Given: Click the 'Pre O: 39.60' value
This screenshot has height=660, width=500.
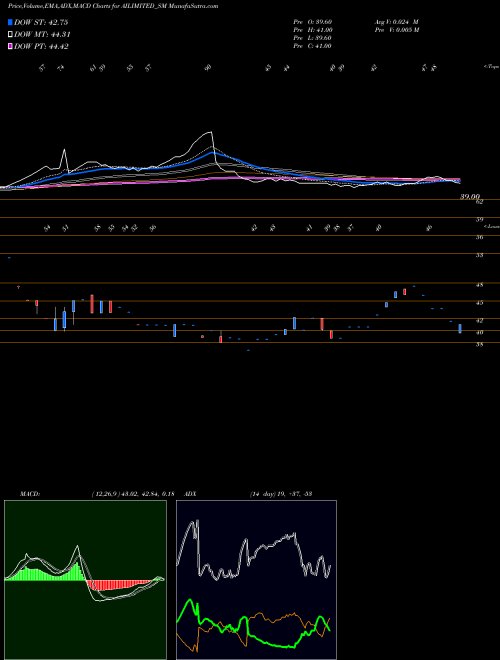Looking at the screenshot, I should click(313, 21).
